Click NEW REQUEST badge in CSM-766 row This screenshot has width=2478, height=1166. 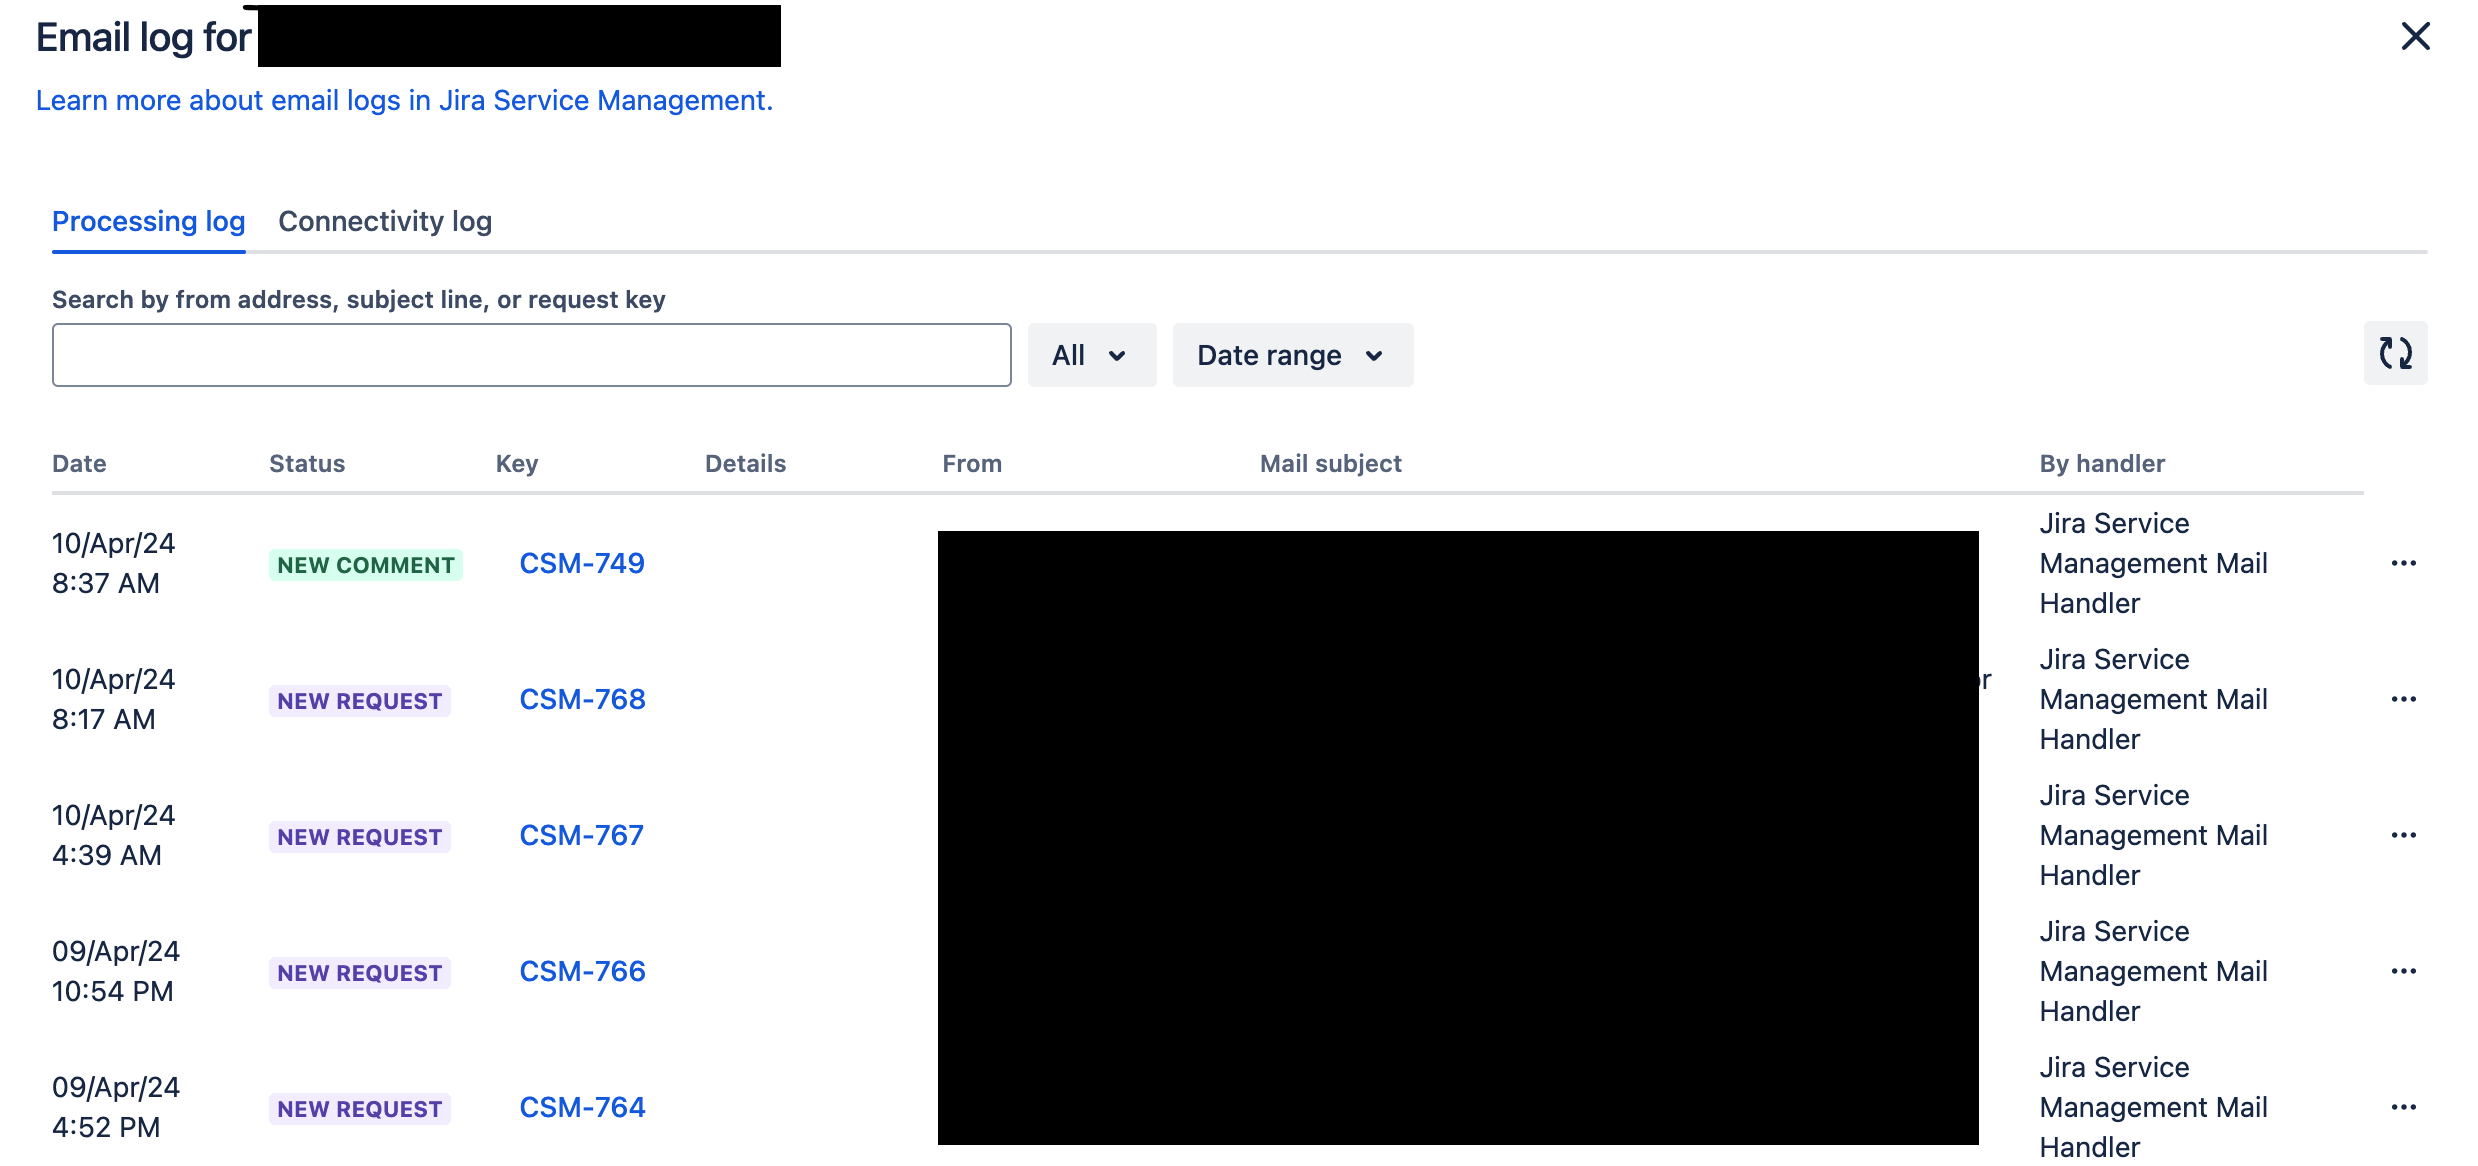[x=359, y=973]
